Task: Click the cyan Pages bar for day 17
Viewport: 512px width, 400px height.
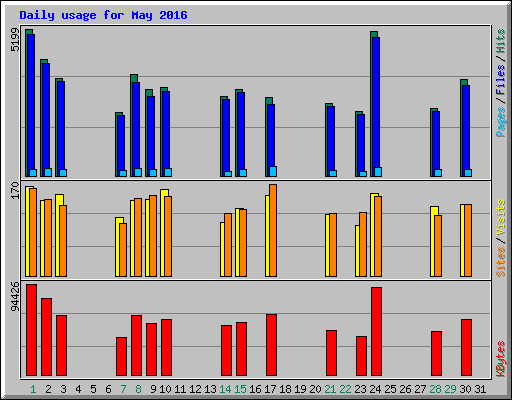Action: click(x=273, y=171)
